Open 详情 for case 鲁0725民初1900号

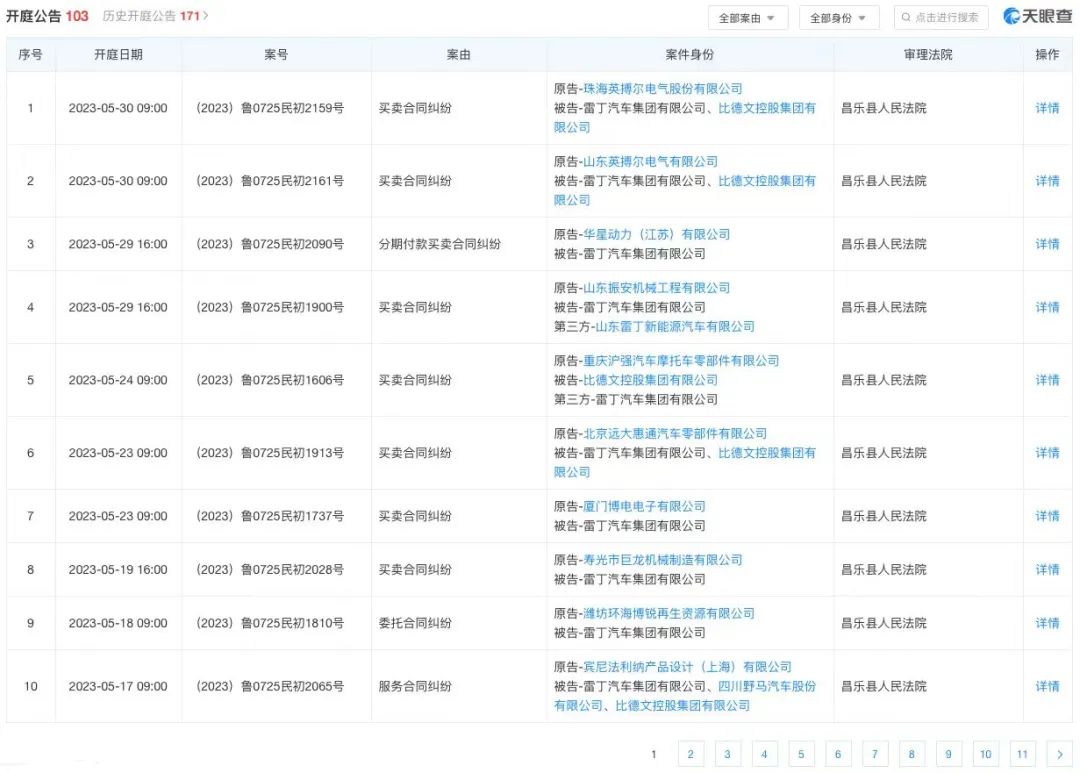coord(1047,307)
